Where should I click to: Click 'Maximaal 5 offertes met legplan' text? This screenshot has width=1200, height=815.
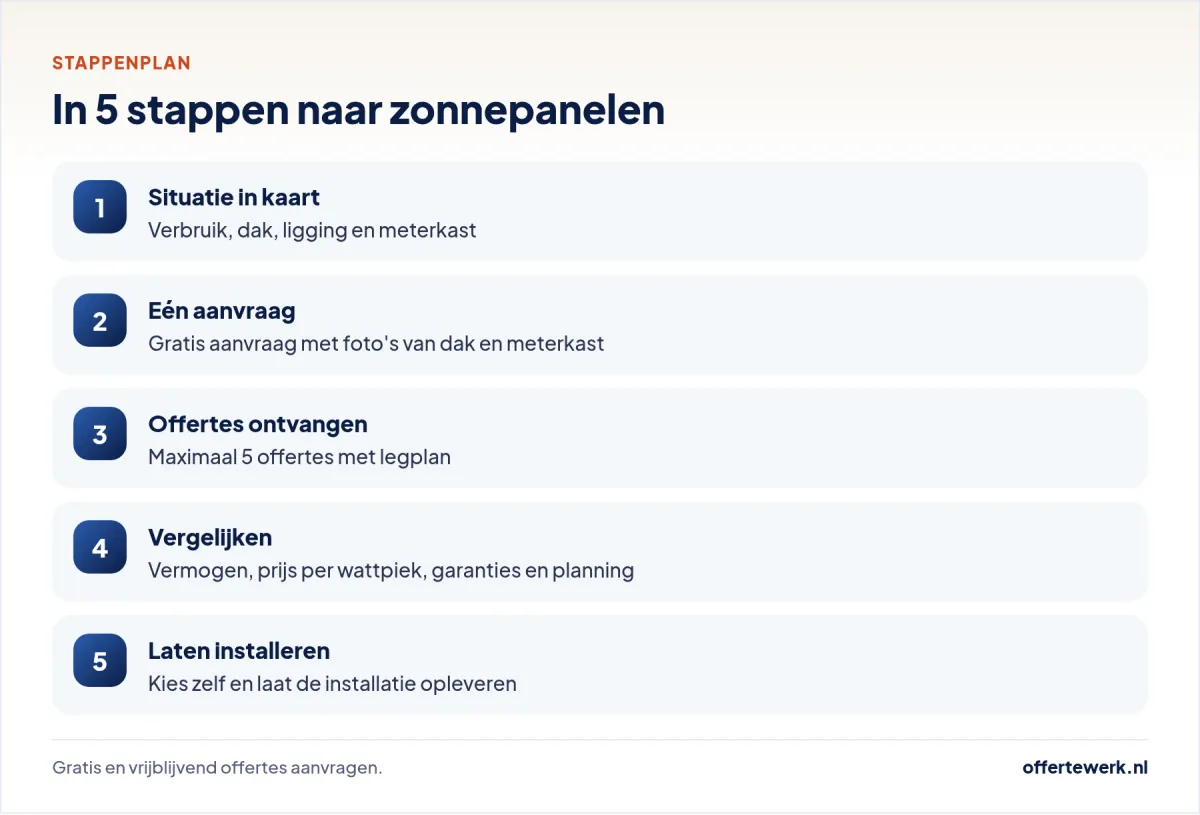pyautogui.click(x=300, y=457)
